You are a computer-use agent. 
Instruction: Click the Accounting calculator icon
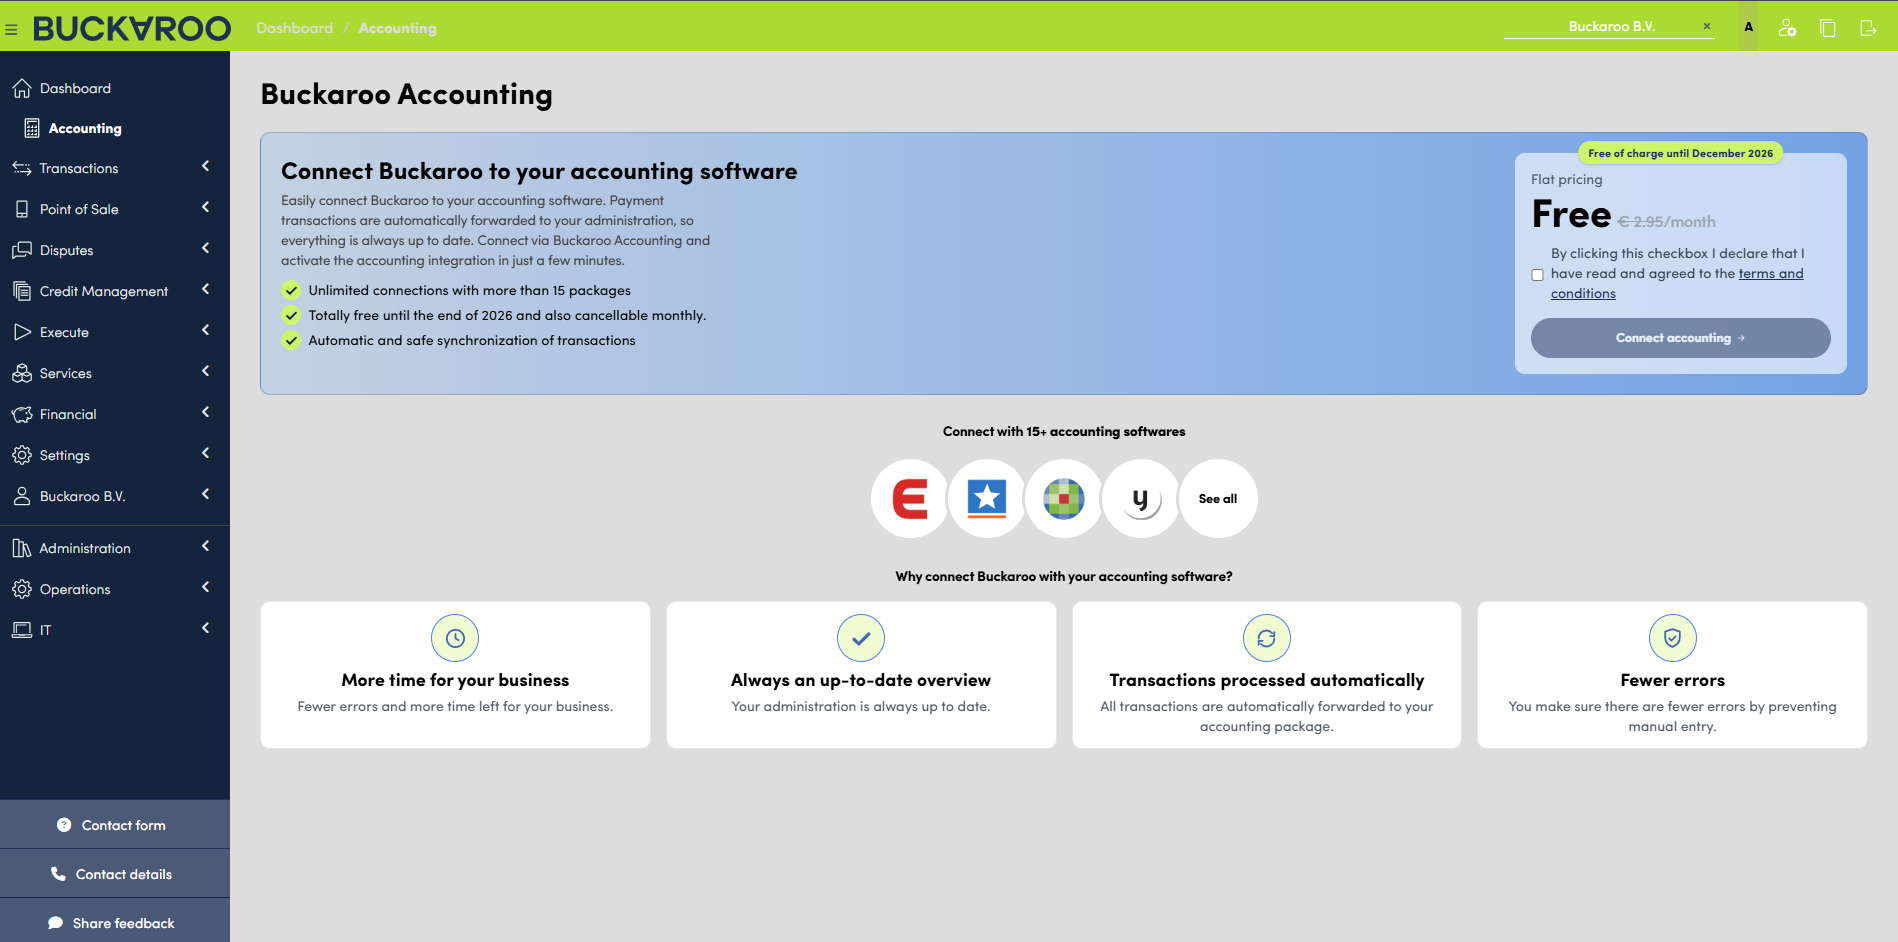pos(32,128)
